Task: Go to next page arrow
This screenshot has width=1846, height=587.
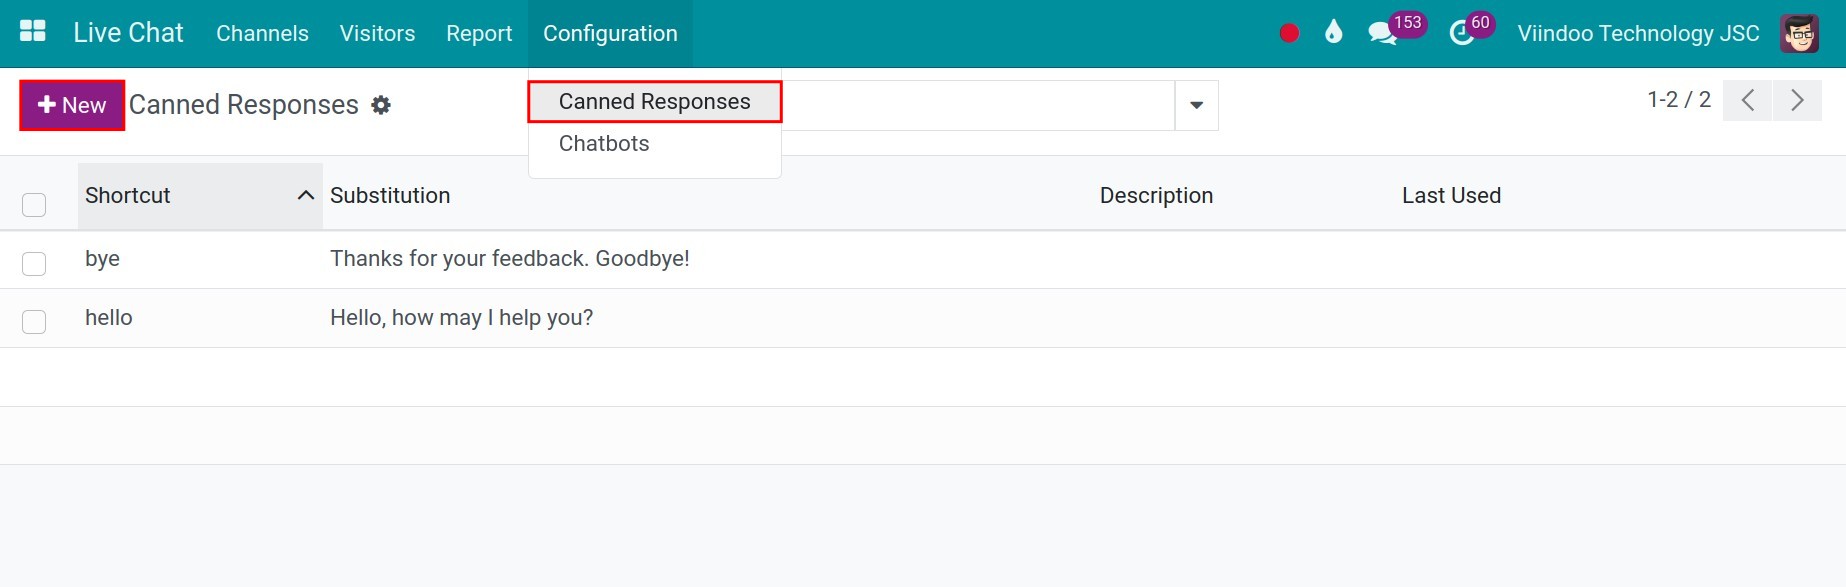Action: pyautogui.click(x=1797, y=100)
